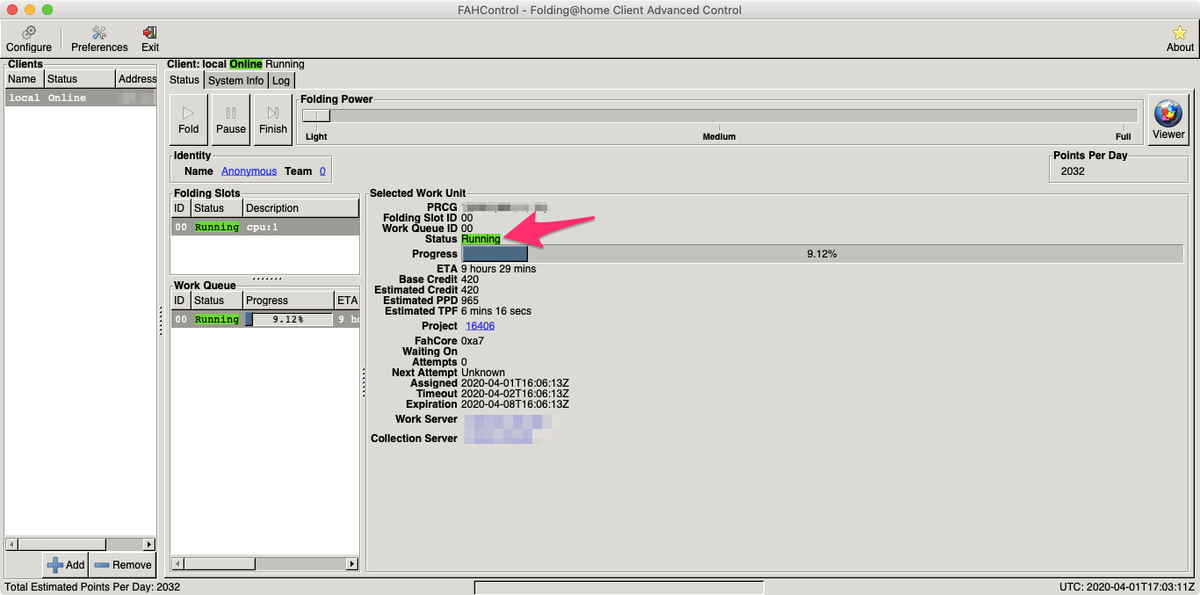Click the Exit toolbar icon

pyautogui.click(x=150, y=39)
